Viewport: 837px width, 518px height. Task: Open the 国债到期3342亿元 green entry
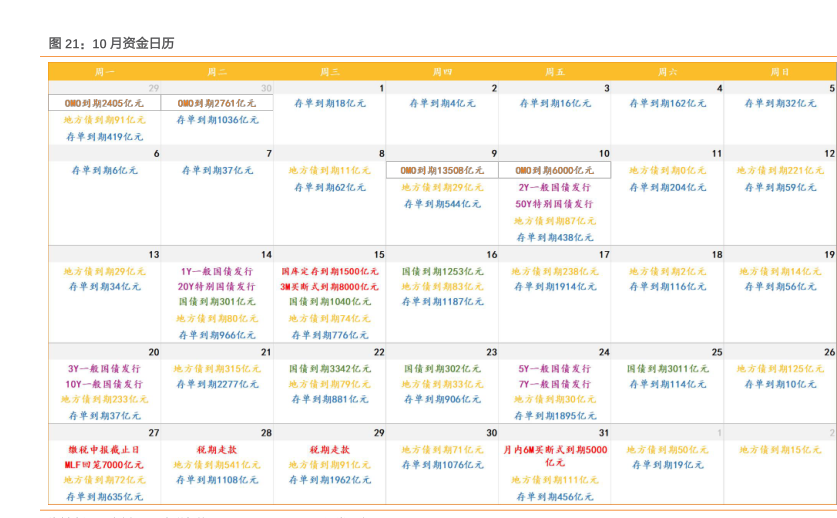(330, 368)
